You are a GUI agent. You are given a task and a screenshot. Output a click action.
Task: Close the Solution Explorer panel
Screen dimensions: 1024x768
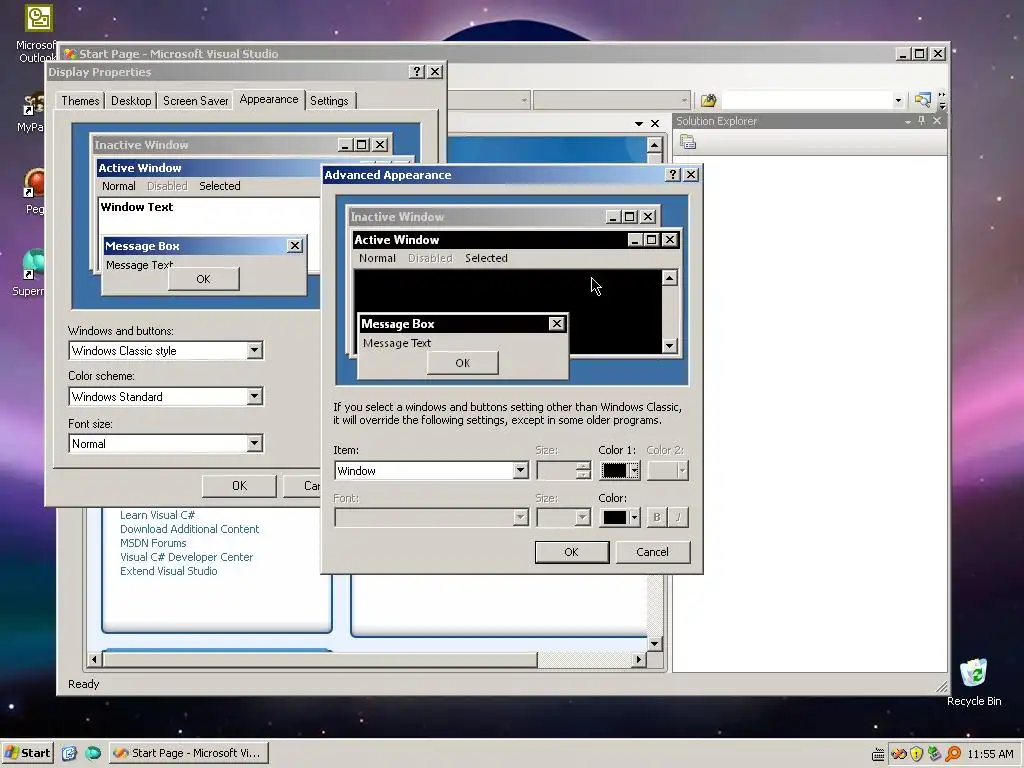pyautogui.click(x=936, y=121)
